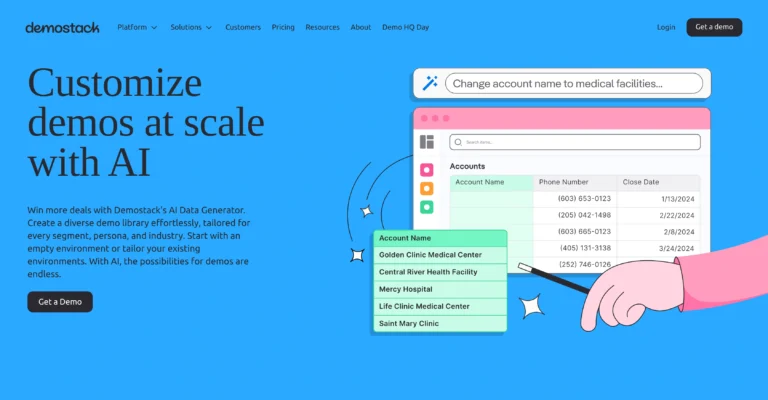Open the Pricing page
Screen dimensions: 768x400
(283, 27)
